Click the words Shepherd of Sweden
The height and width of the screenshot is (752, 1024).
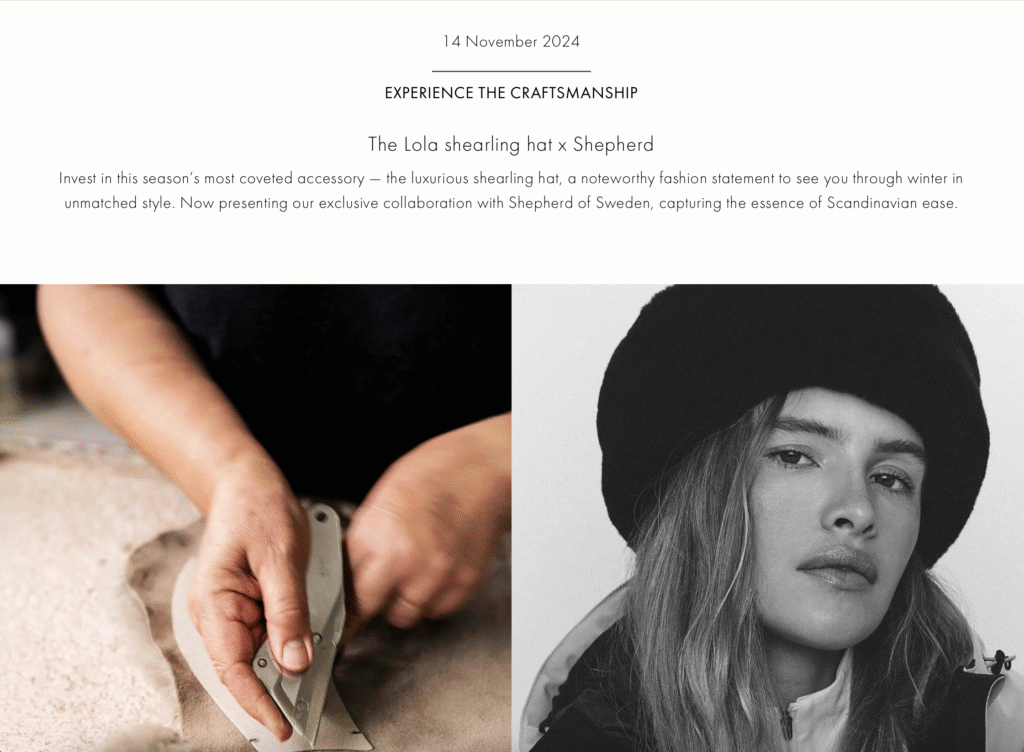coord(579,203)
